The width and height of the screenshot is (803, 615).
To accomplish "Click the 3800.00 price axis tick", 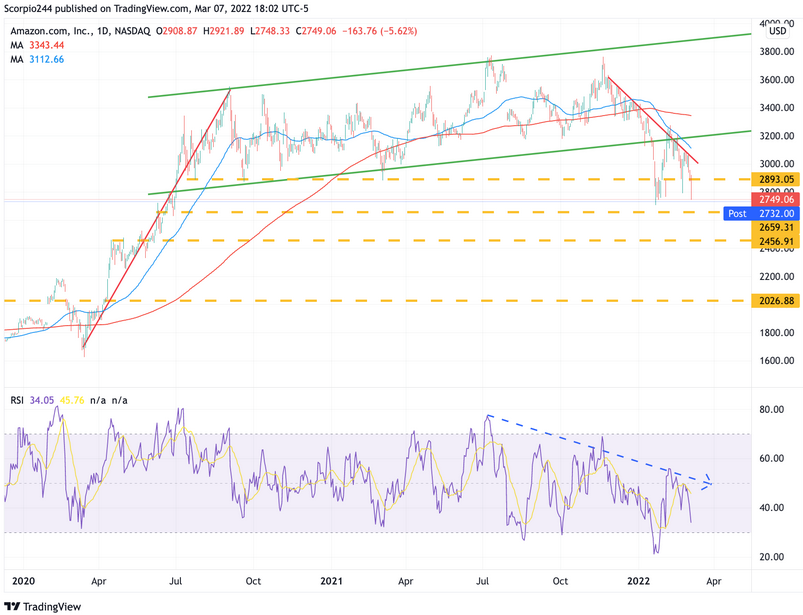I will click(x=777, y=52).
